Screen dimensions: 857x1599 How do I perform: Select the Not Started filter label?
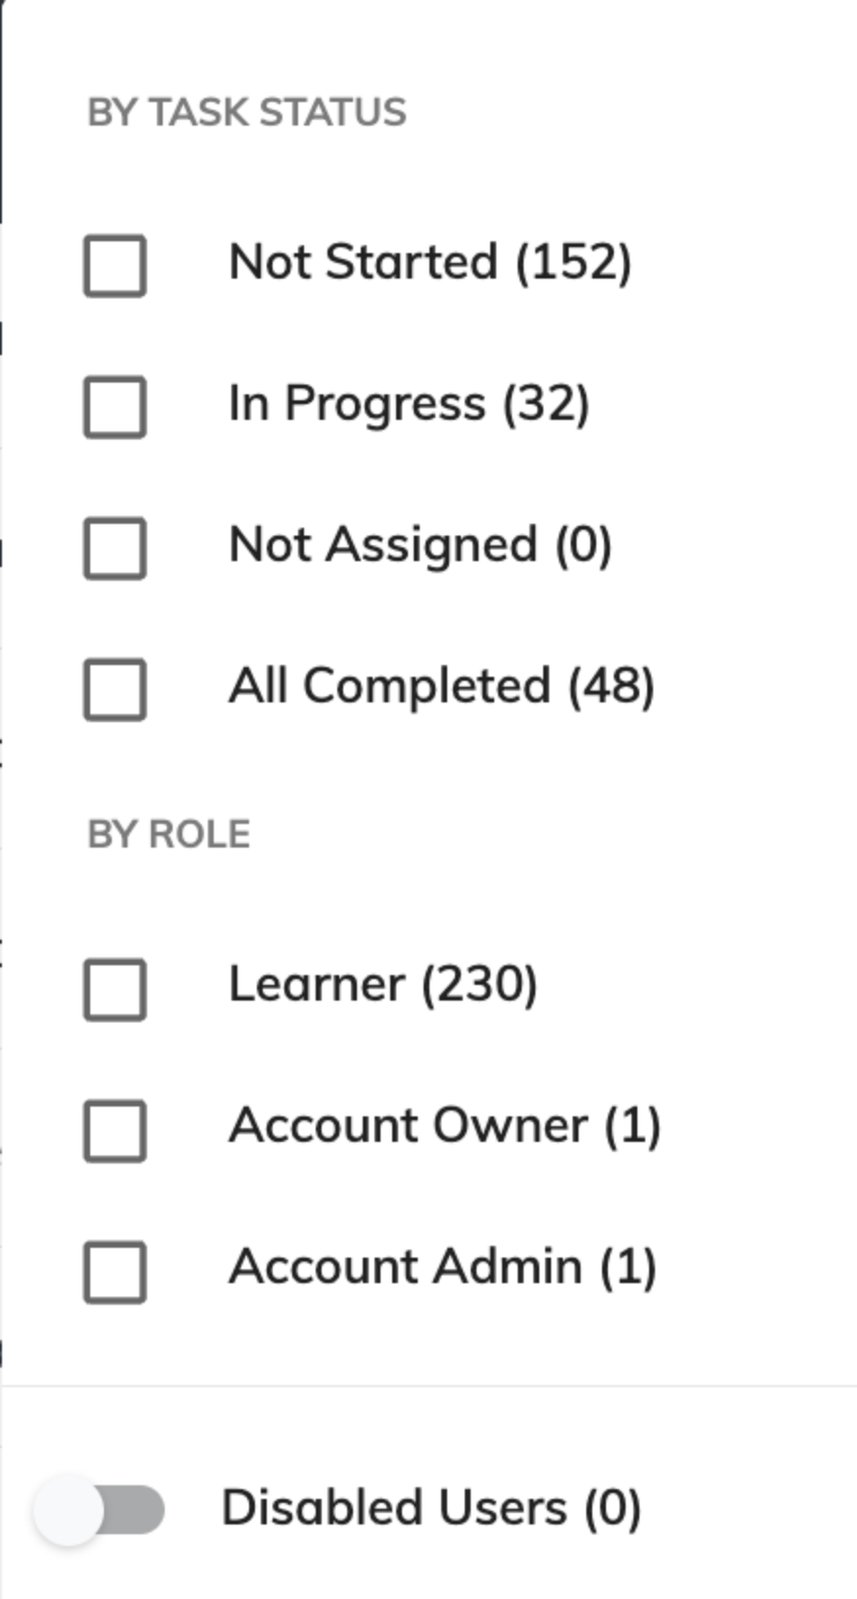(430, 263)
